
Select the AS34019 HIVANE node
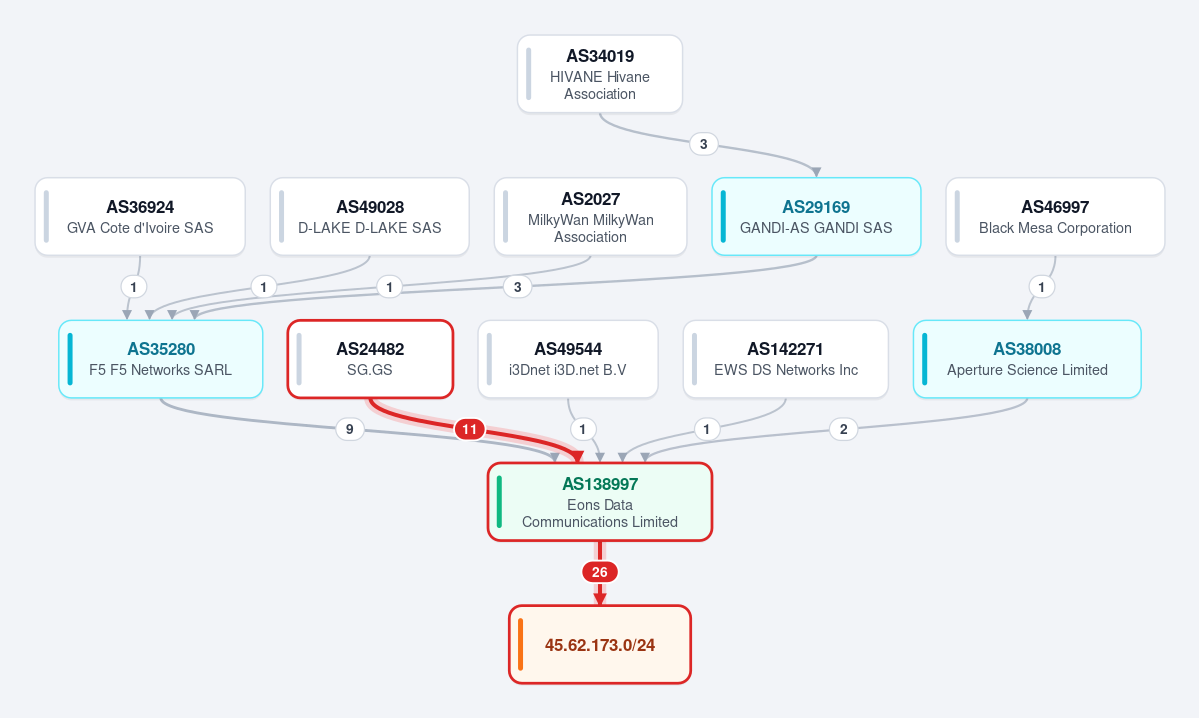[x=600, y=74]
